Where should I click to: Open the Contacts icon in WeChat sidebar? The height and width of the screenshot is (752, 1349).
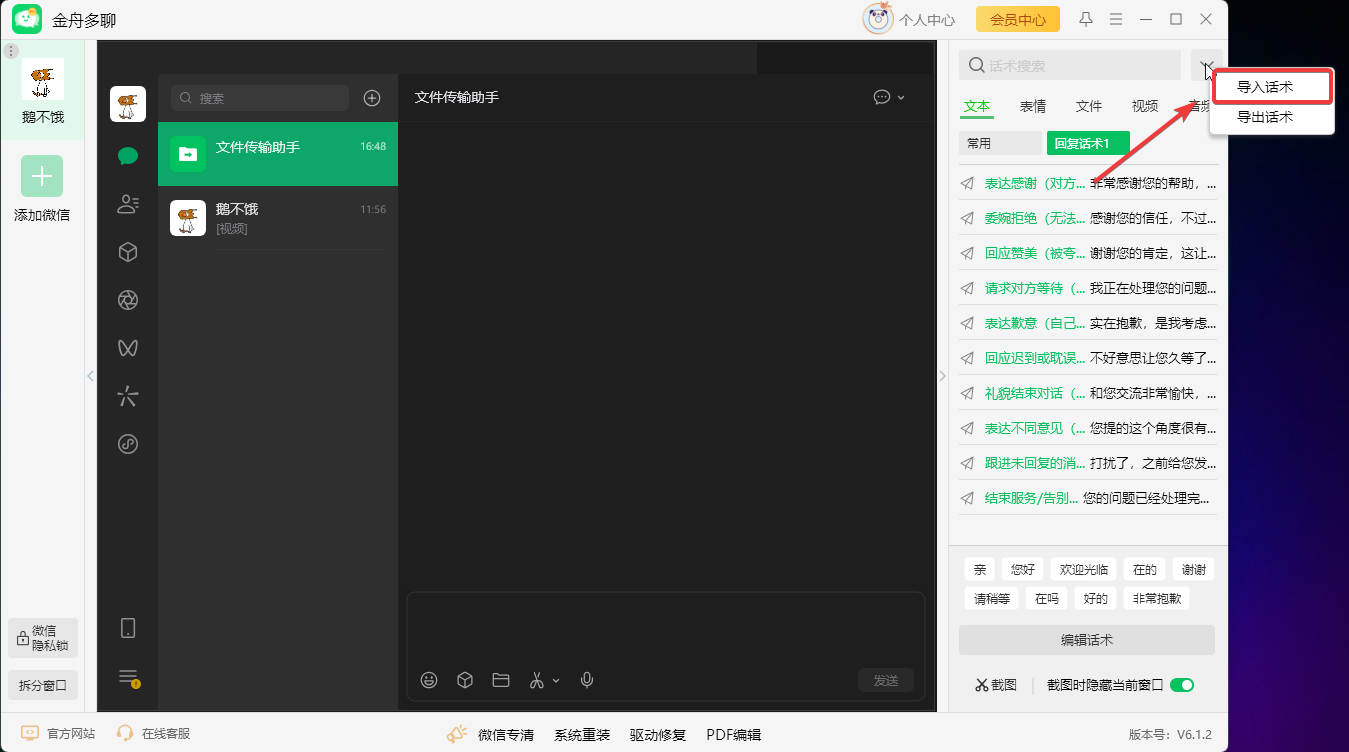[x=128, y=204]
